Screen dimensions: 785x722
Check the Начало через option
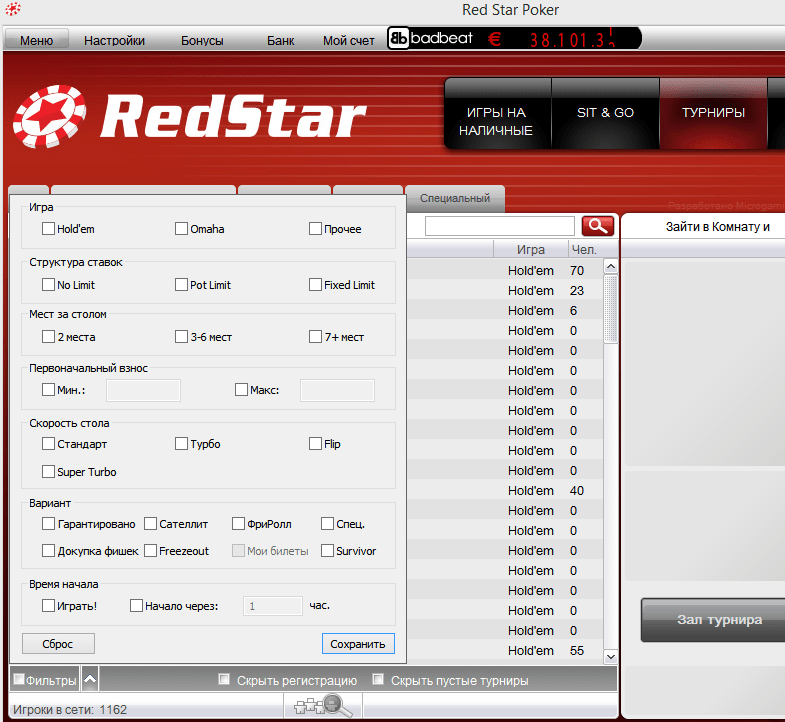click(136, 606)
